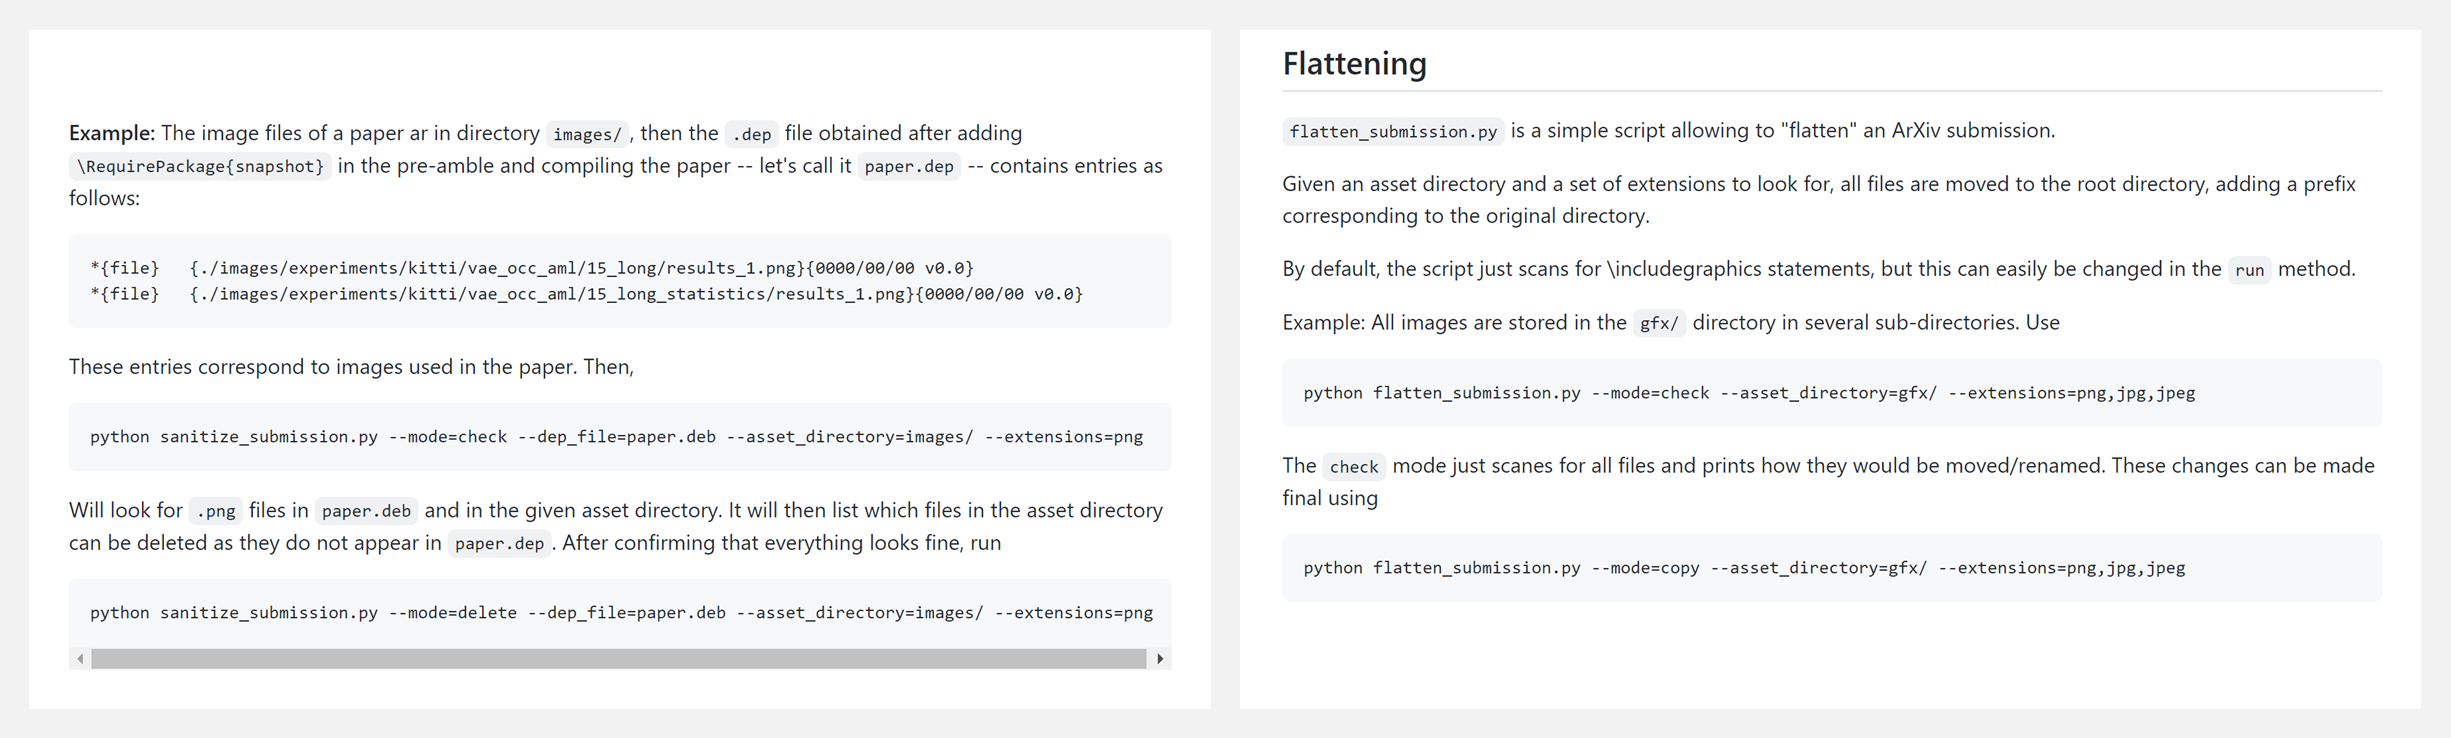
Task: Click the flatten_submission.py --mode=check command block
Action: coord(1749,393)
